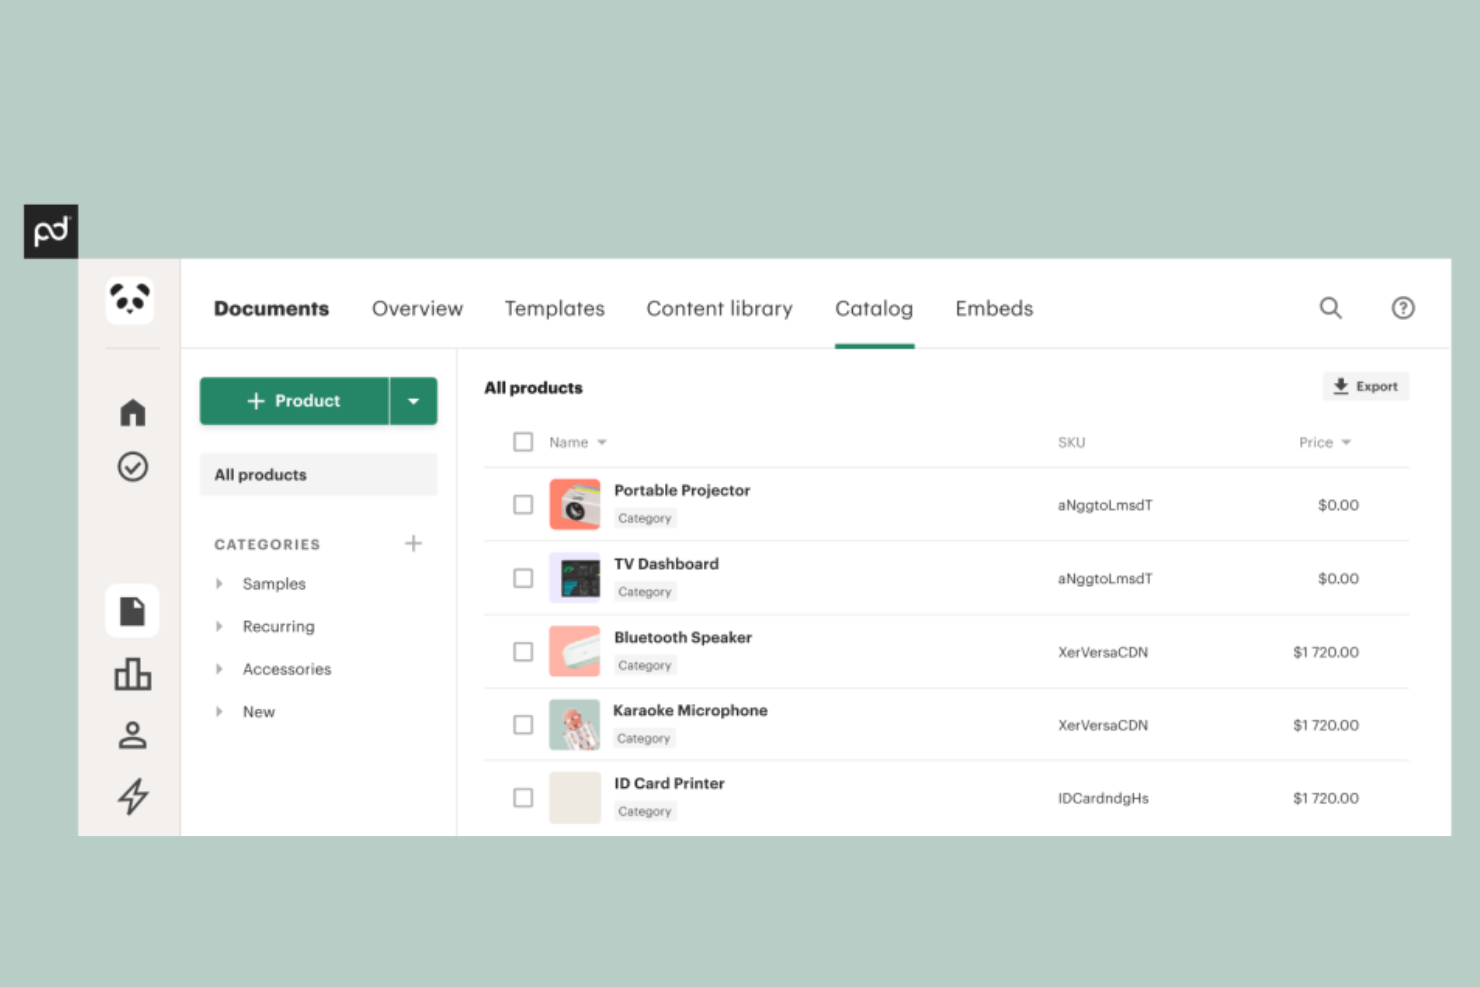Screen dimensions: 1480x987
Task: Click the approvals checkmark icon in sidebar
Action: tap(132, 466)
